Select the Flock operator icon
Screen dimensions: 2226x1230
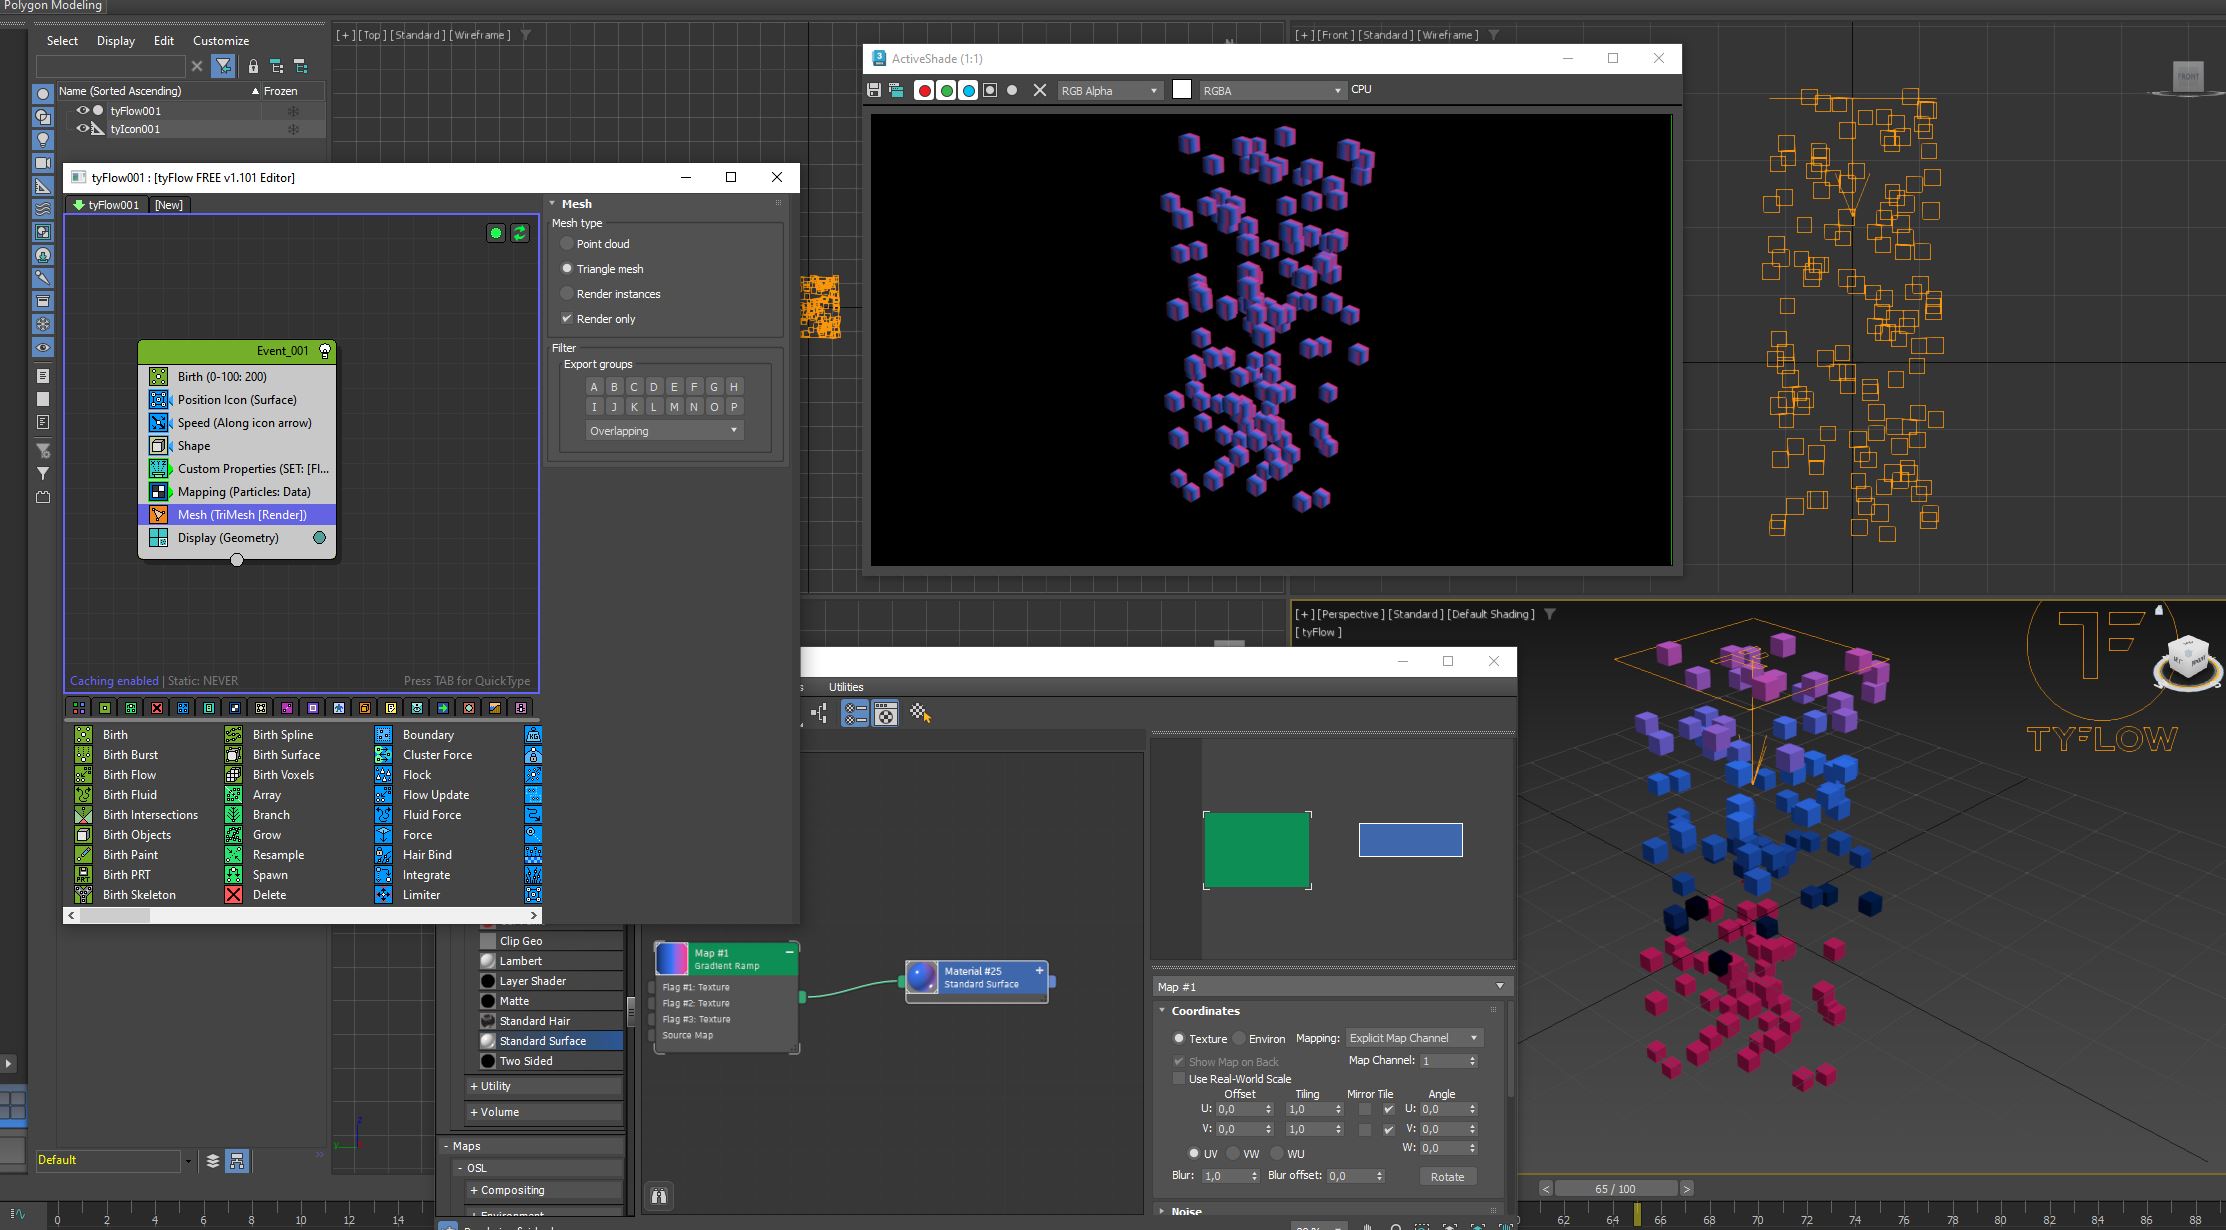pyautogui.click(x=384, y=775)
